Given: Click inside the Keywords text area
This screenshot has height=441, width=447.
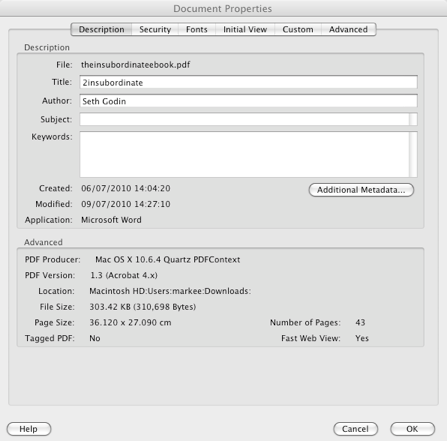Looking at the screenshot, I should coord(244,154).
